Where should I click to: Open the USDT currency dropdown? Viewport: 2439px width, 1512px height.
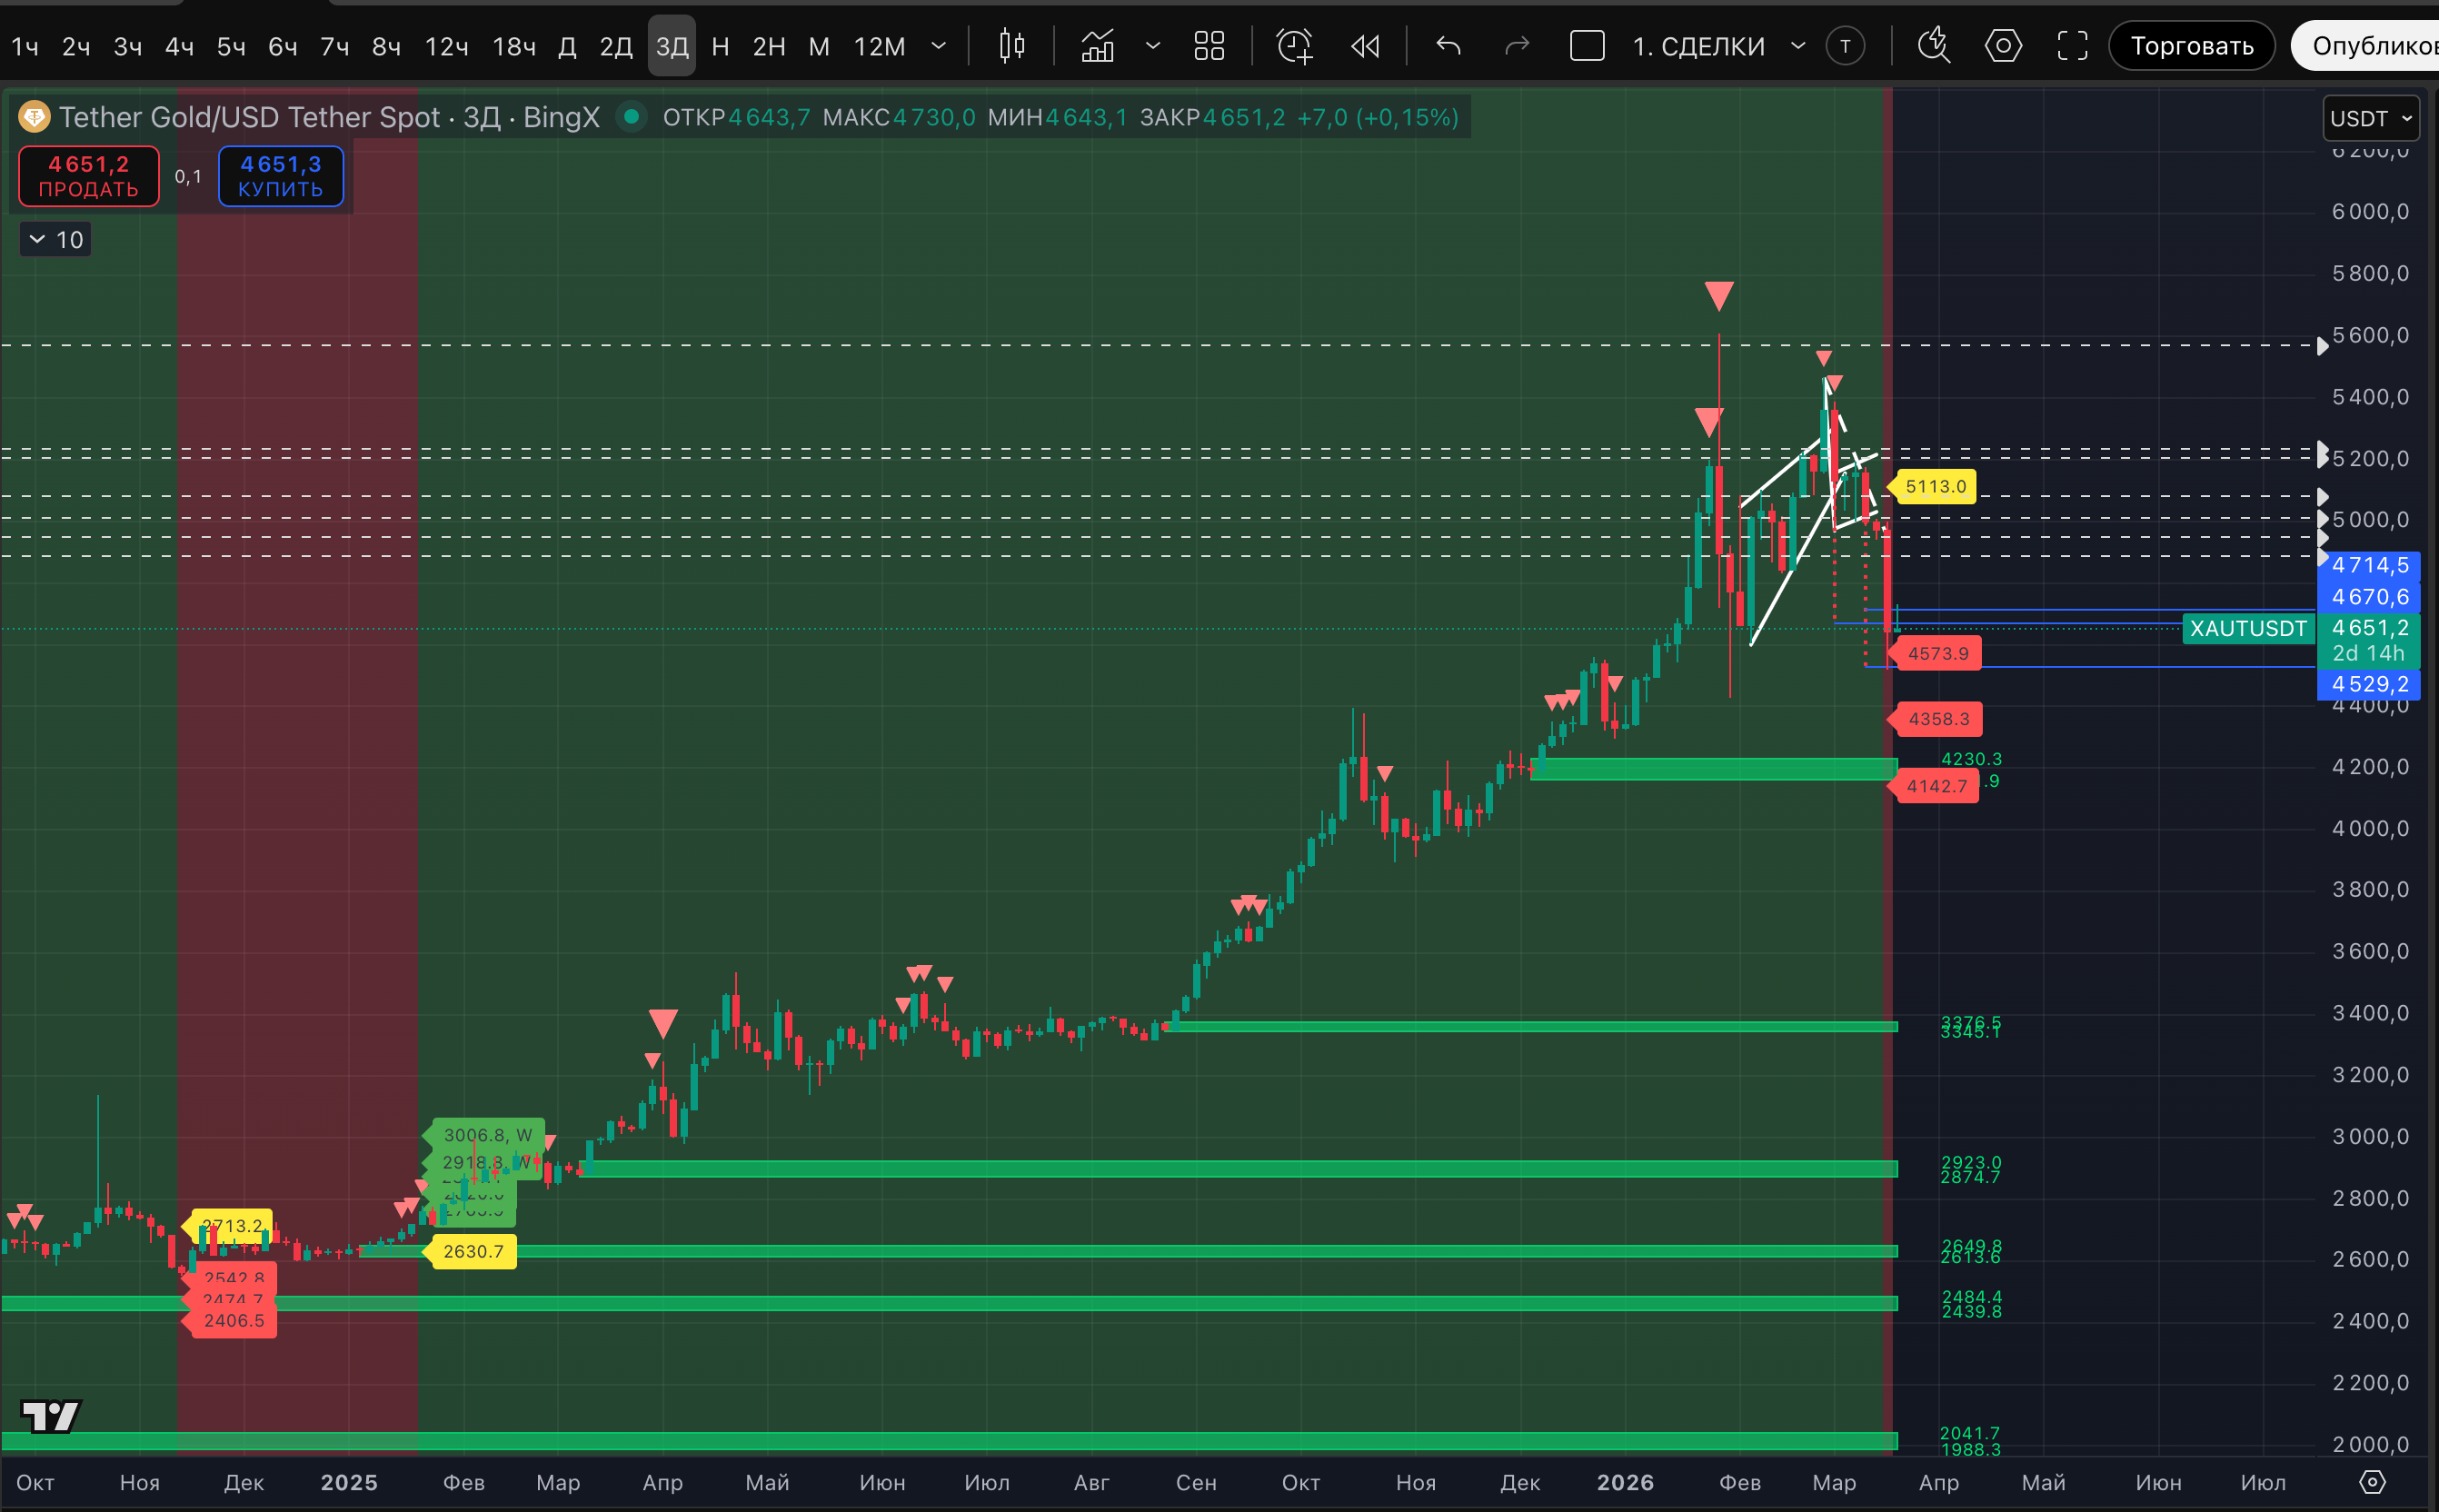pos(2369,119)
